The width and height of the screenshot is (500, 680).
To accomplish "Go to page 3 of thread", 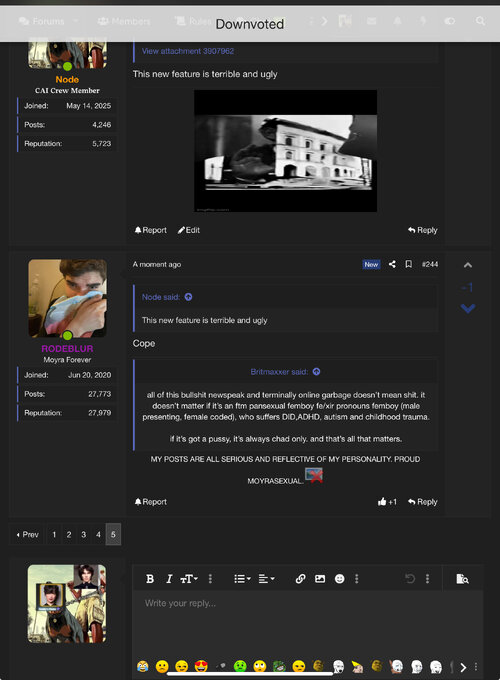I will click(84, 534).
